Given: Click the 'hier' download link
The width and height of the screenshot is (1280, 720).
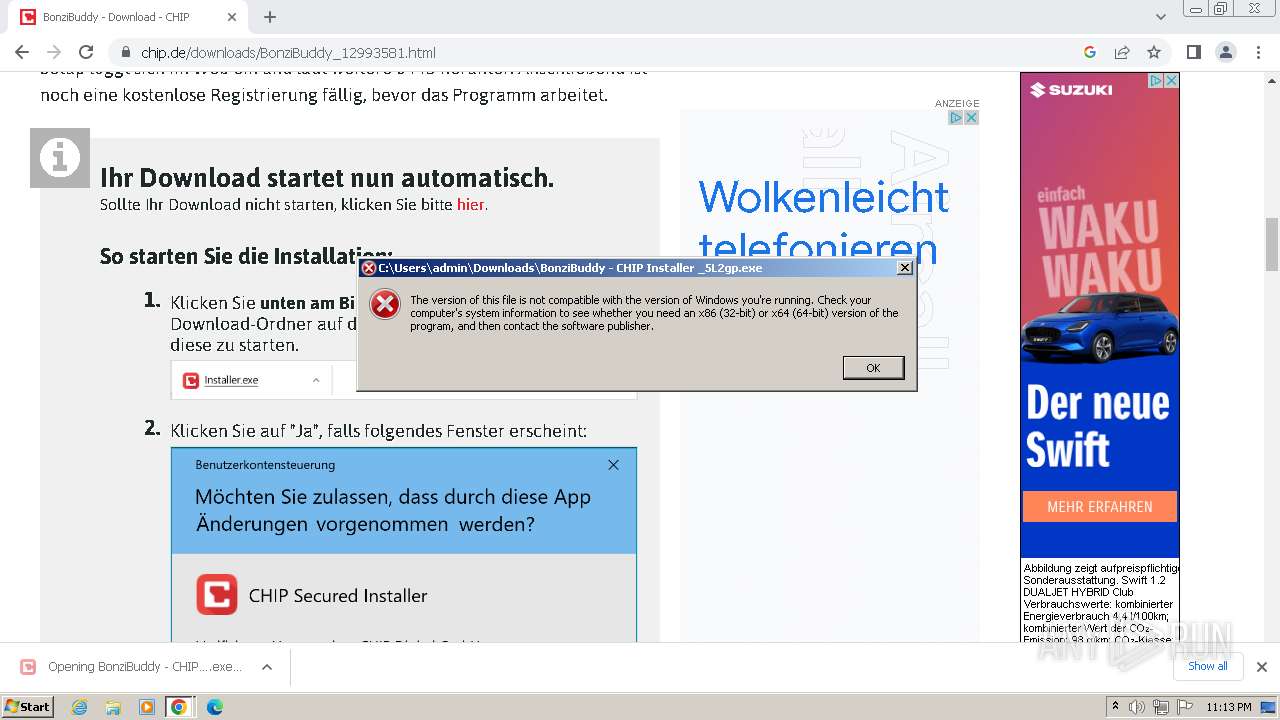Looking at the screenshot, I should [470, 204].
